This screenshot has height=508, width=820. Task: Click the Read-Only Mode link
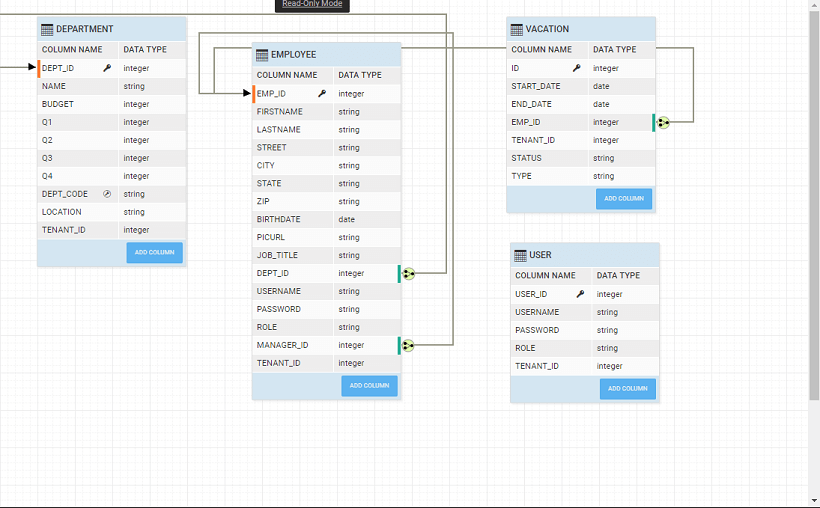tap(312, 4)
